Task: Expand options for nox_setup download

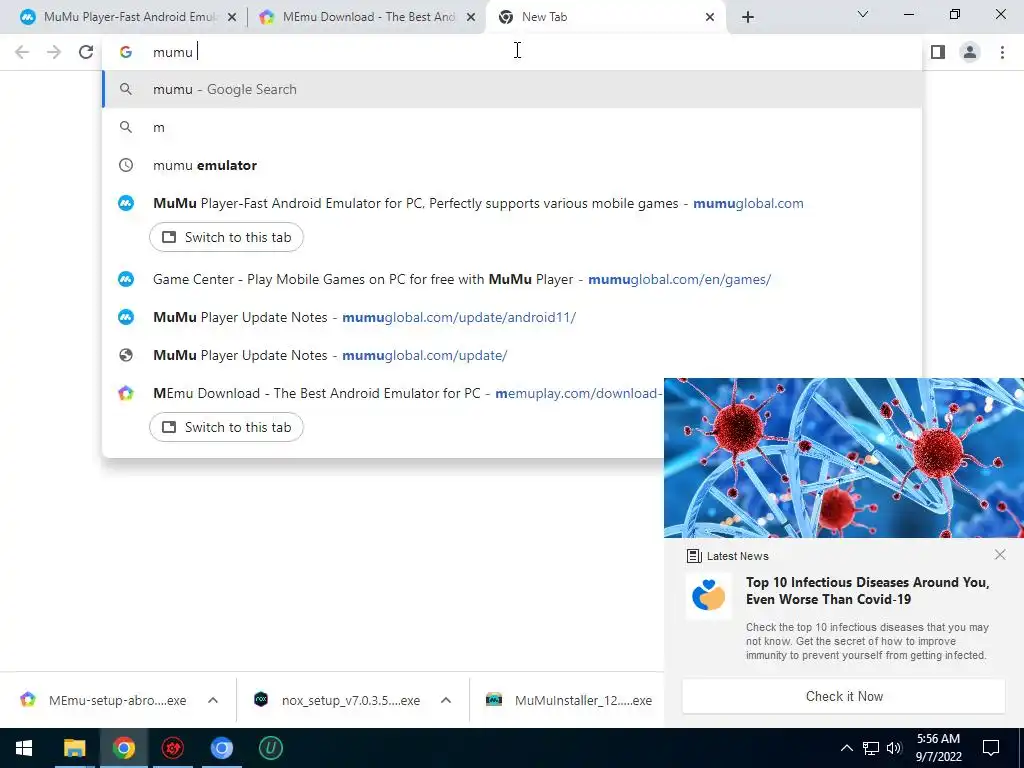Action: click(x=446, y=700)
